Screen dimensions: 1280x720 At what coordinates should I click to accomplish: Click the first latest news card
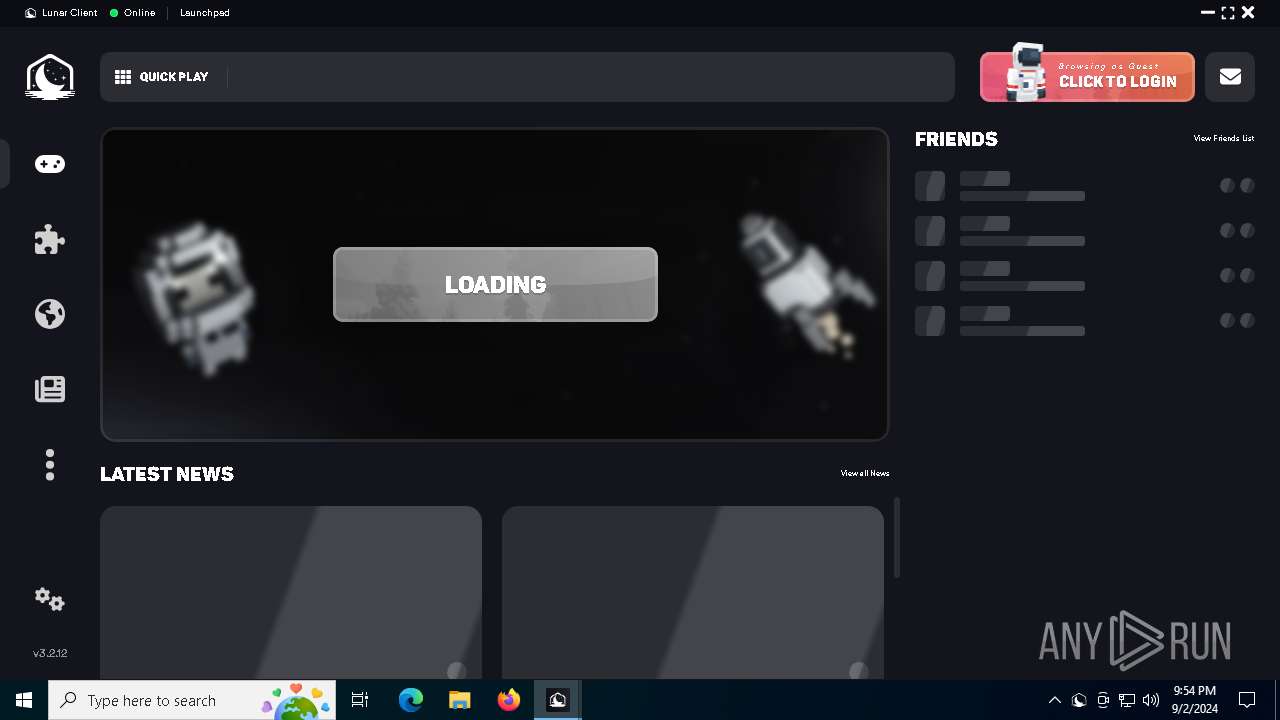(x=291, y=592)
